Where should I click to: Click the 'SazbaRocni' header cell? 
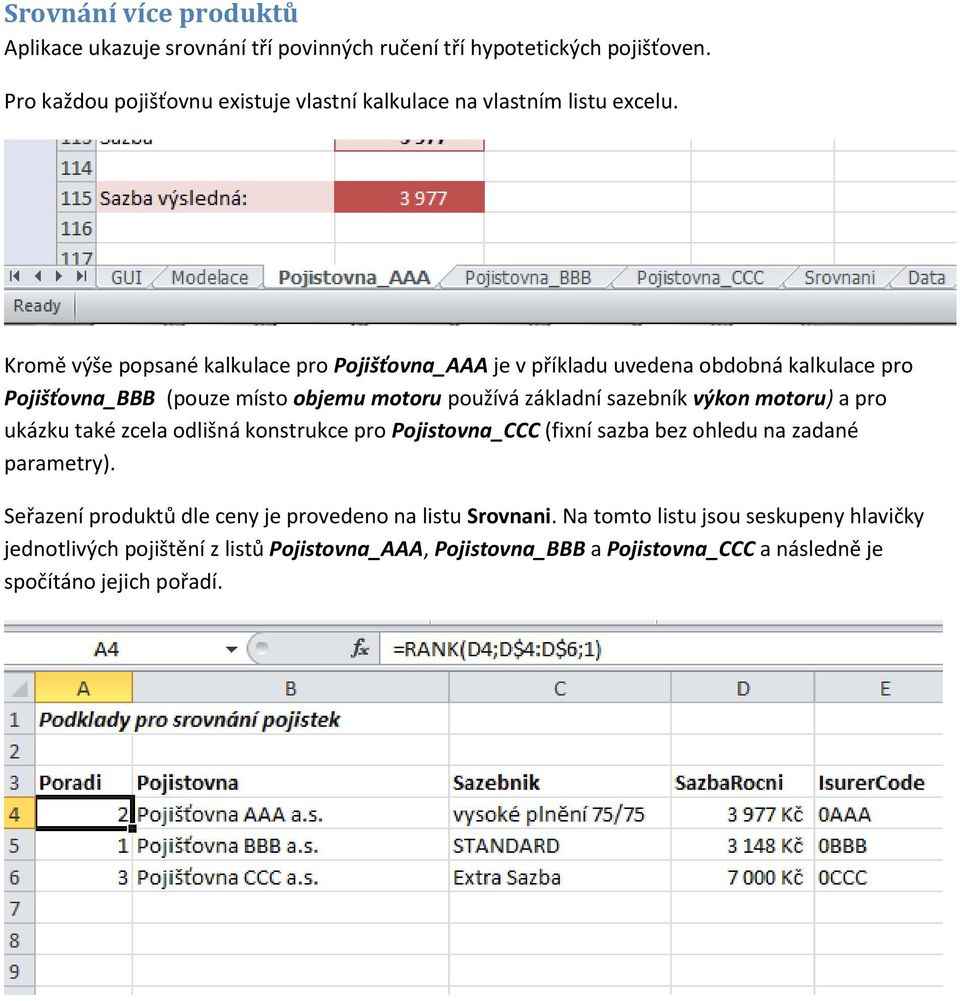[x=743, y=783]
